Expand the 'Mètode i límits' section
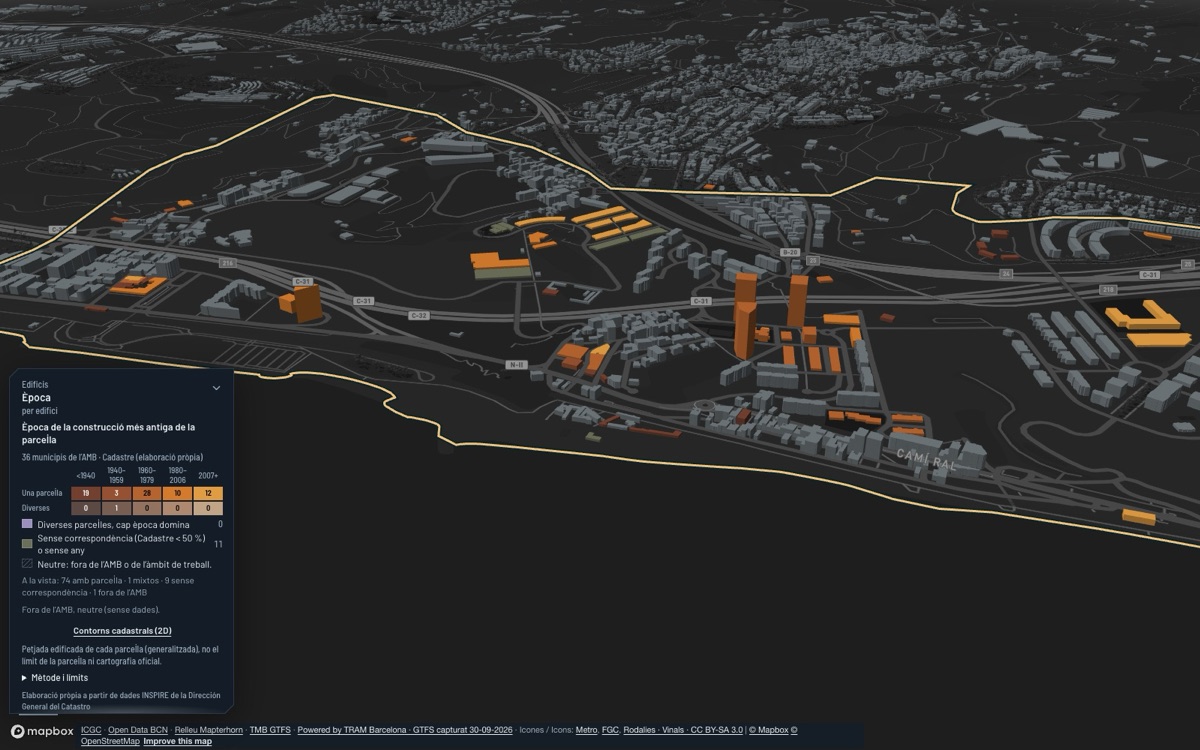1200x750 pixels. [x=55, y=678]
